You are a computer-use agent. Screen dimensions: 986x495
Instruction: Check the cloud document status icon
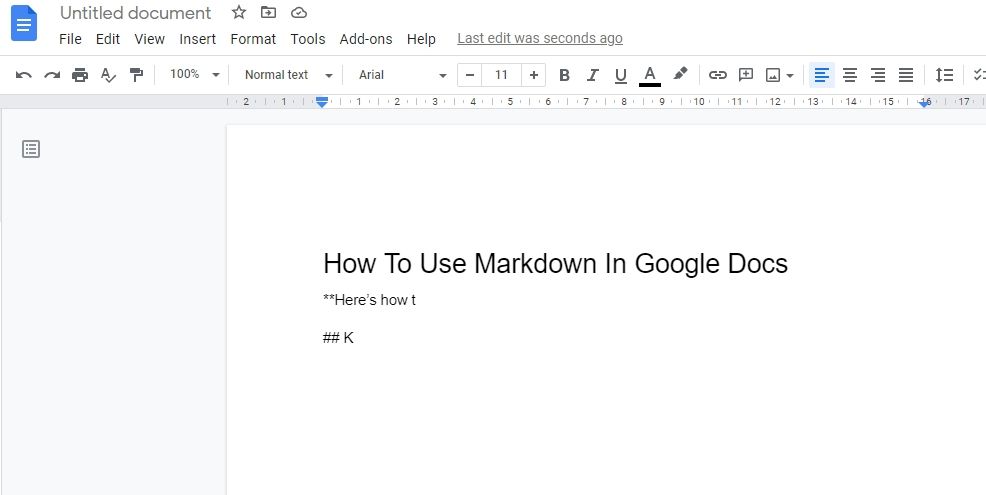pyautogui.click(x=299, y=12)
